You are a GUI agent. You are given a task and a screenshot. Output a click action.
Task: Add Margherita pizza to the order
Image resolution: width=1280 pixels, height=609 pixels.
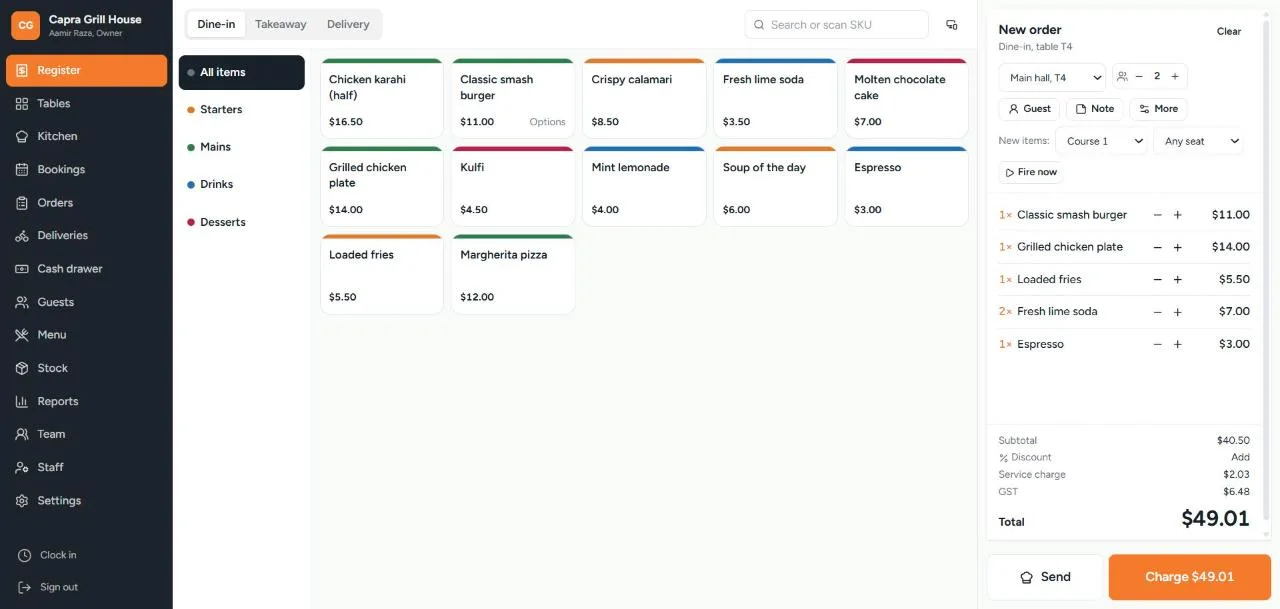pos(513,274)
